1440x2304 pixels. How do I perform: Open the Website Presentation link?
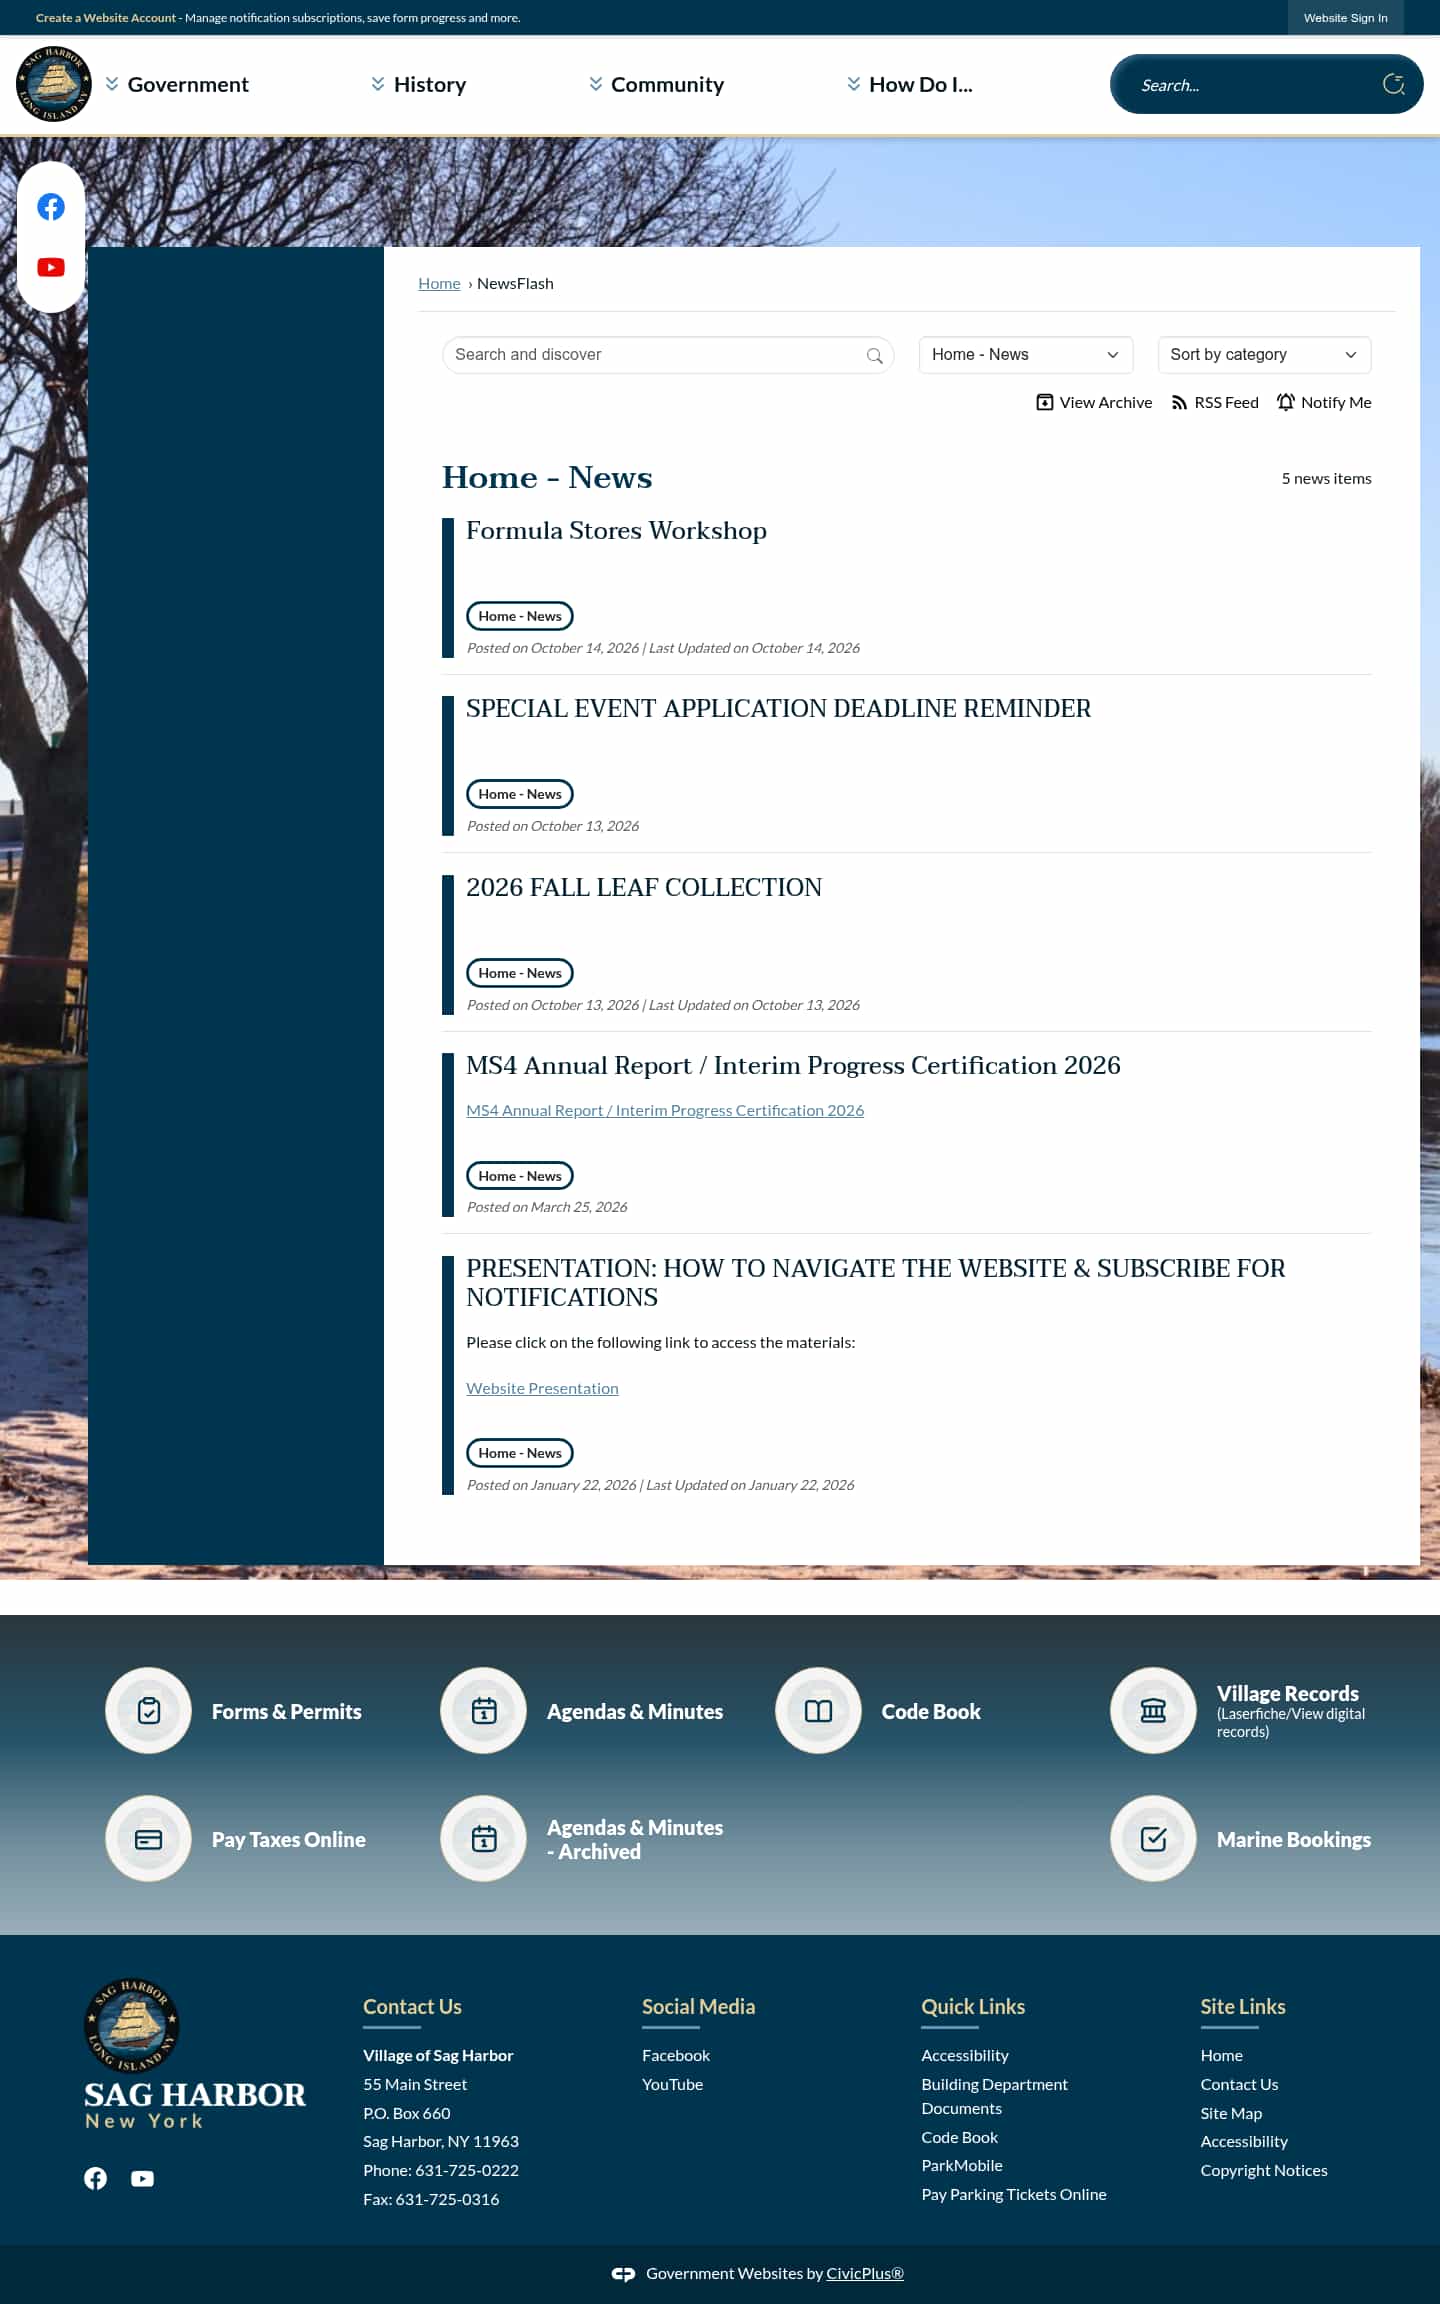point(542,1388)
